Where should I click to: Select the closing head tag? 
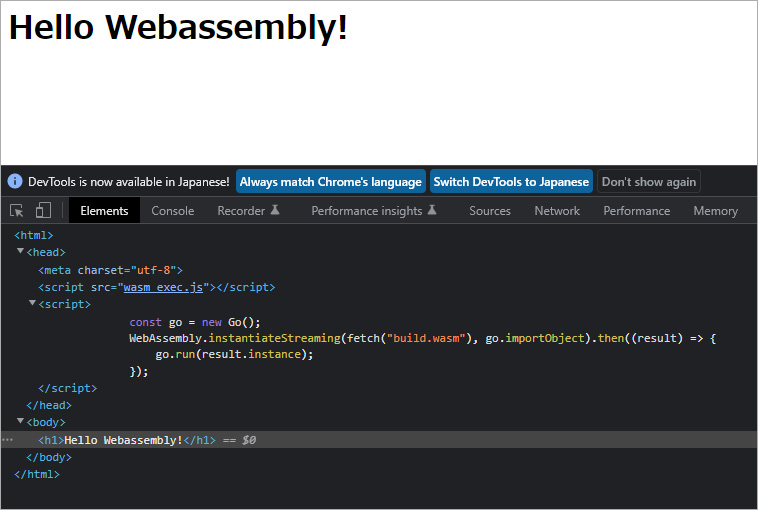click(49, 405)
